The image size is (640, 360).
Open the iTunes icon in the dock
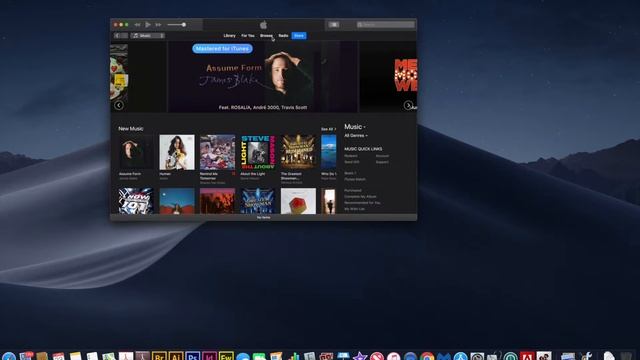(x=393, y=356)
